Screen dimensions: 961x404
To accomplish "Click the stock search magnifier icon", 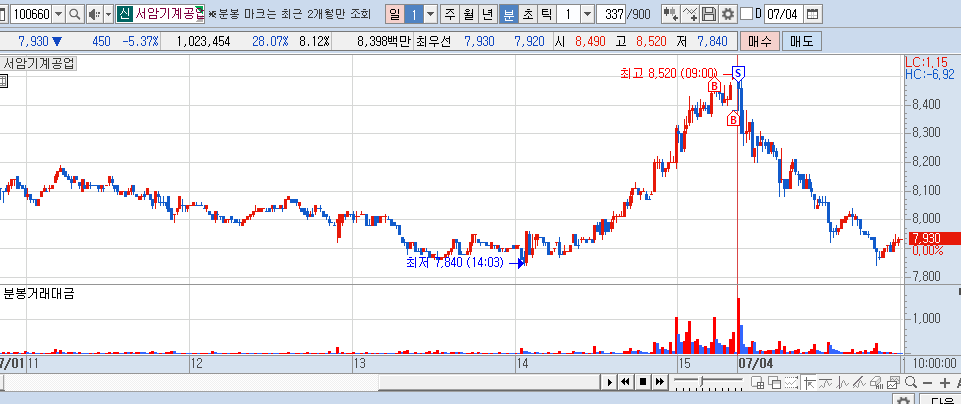I will coord(75,13).
